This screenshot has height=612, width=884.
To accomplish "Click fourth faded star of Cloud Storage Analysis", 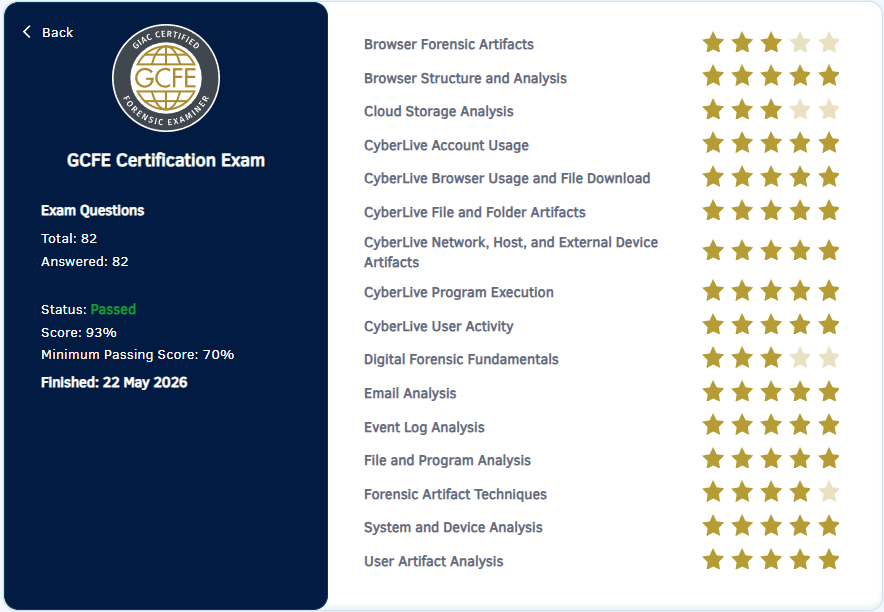I will pos(800,110).
